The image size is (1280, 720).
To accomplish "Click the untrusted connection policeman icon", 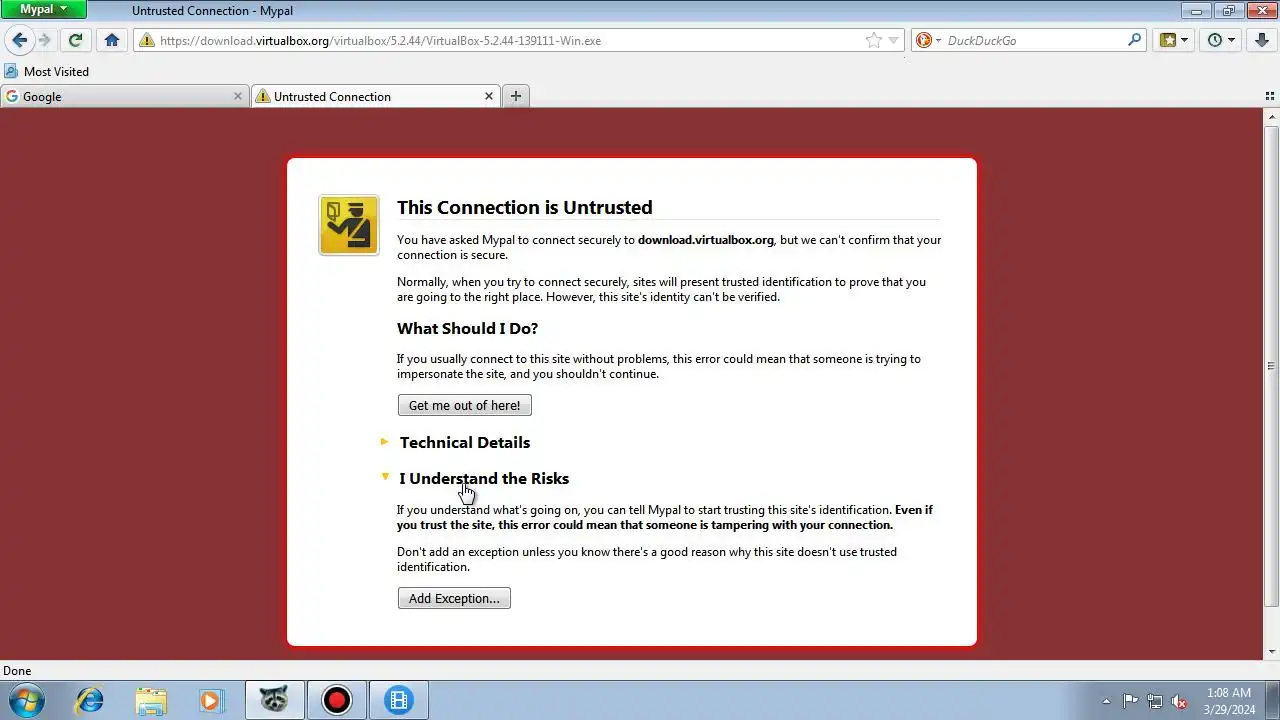I will click(349, 225).
